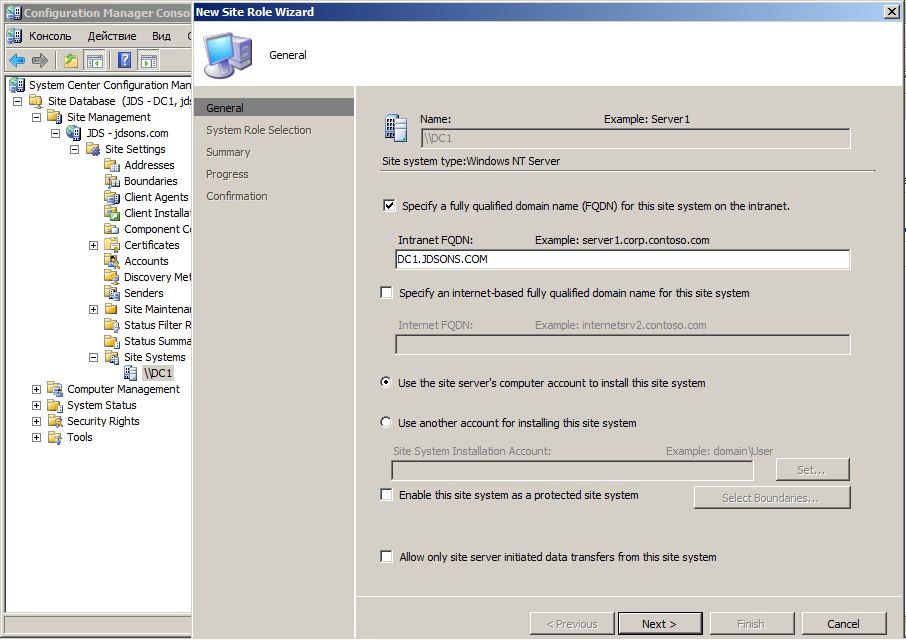Viewport: 906px width, 640px height.
Task: Select the General wizard step
Action: 274,107
